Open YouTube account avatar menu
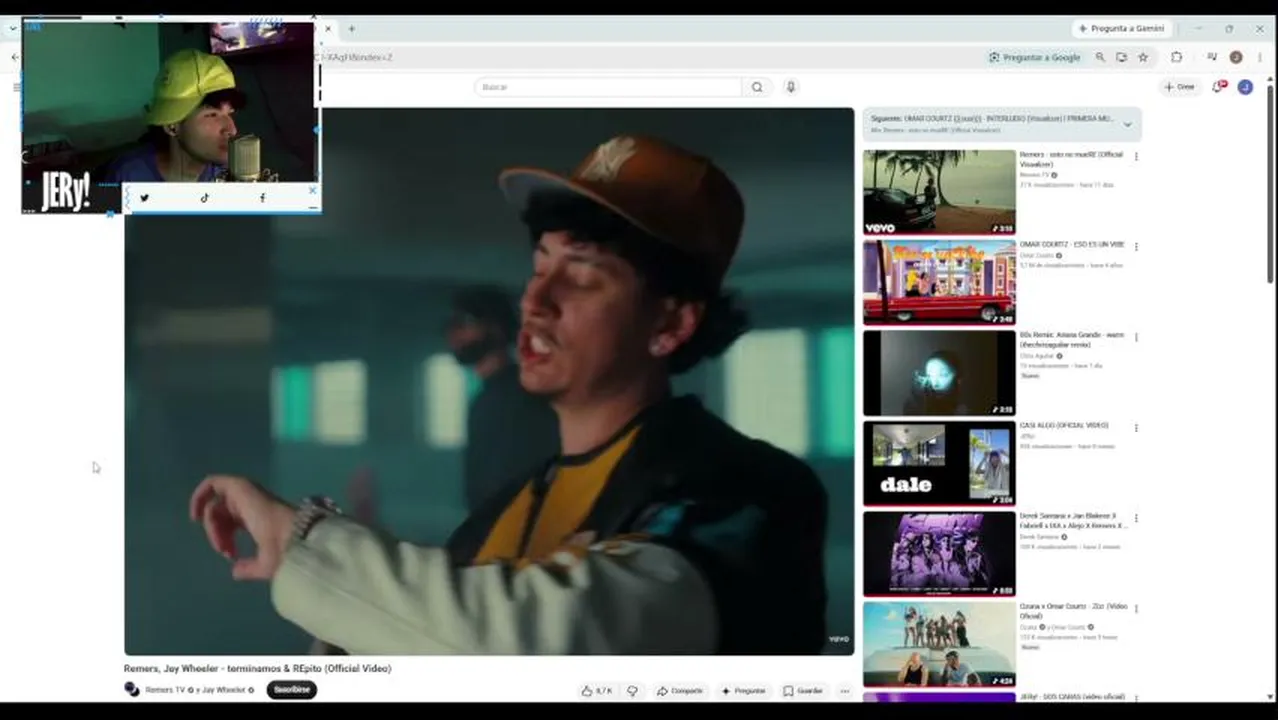 coord(1245,87)
